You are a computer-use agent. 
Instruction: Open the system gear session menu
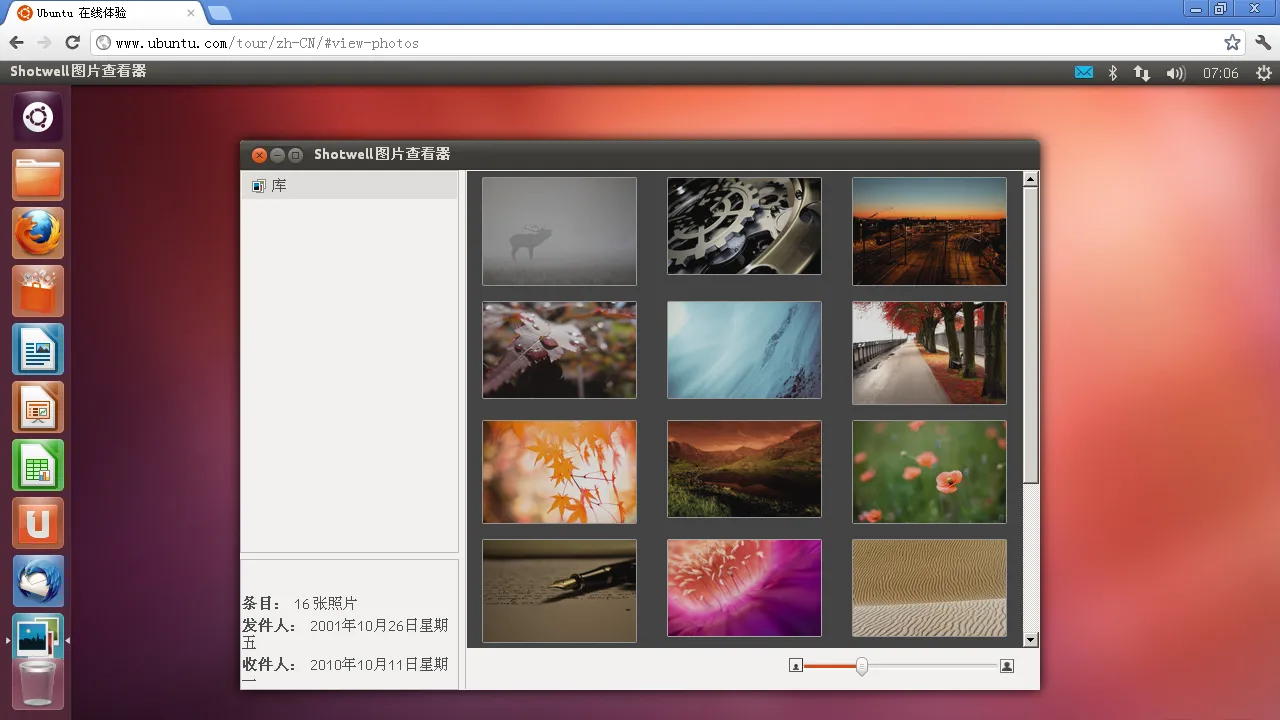(1264, 73)
